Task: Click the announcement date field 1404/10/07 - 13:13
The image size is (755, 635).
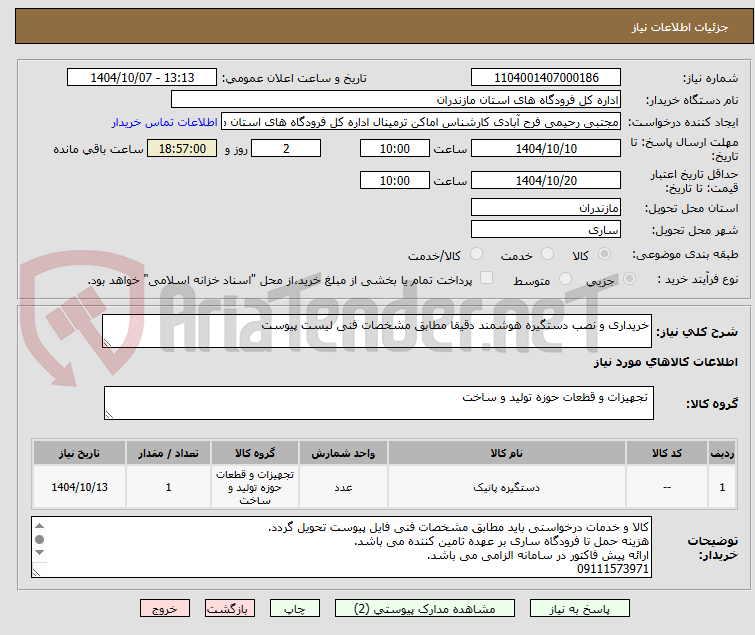Action: click(x=142, y=78)
